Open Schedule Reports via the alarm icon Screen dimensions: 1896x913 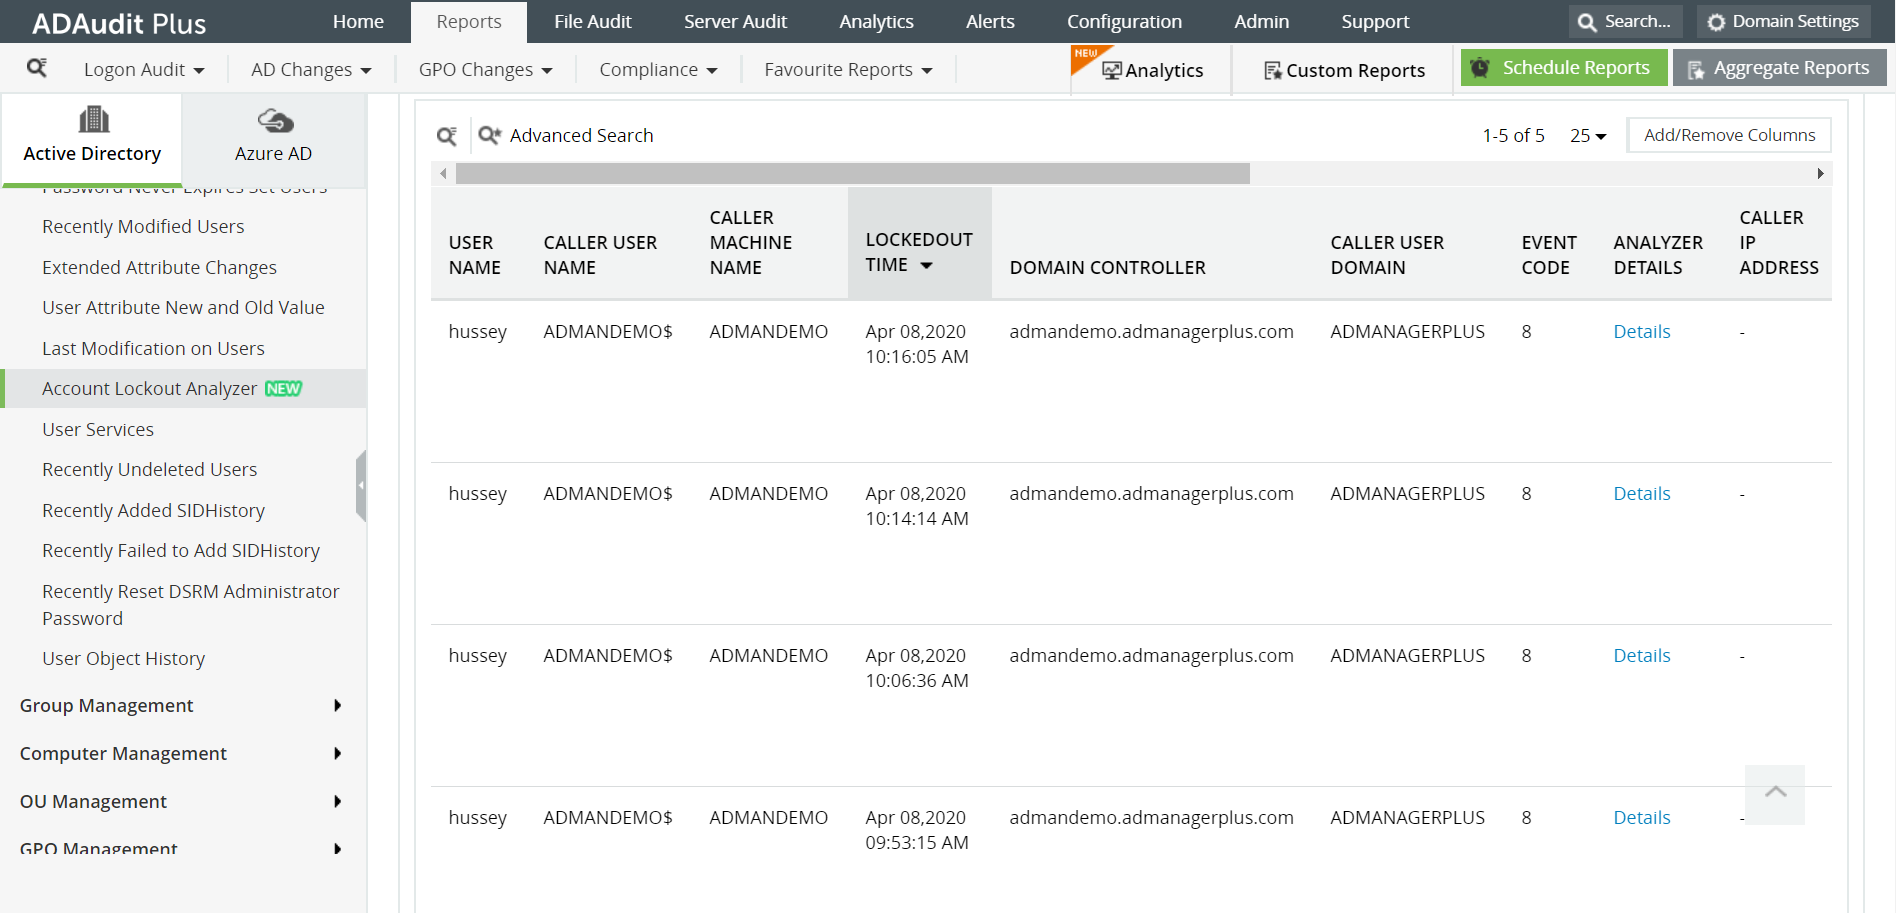tap(1481, 67)
